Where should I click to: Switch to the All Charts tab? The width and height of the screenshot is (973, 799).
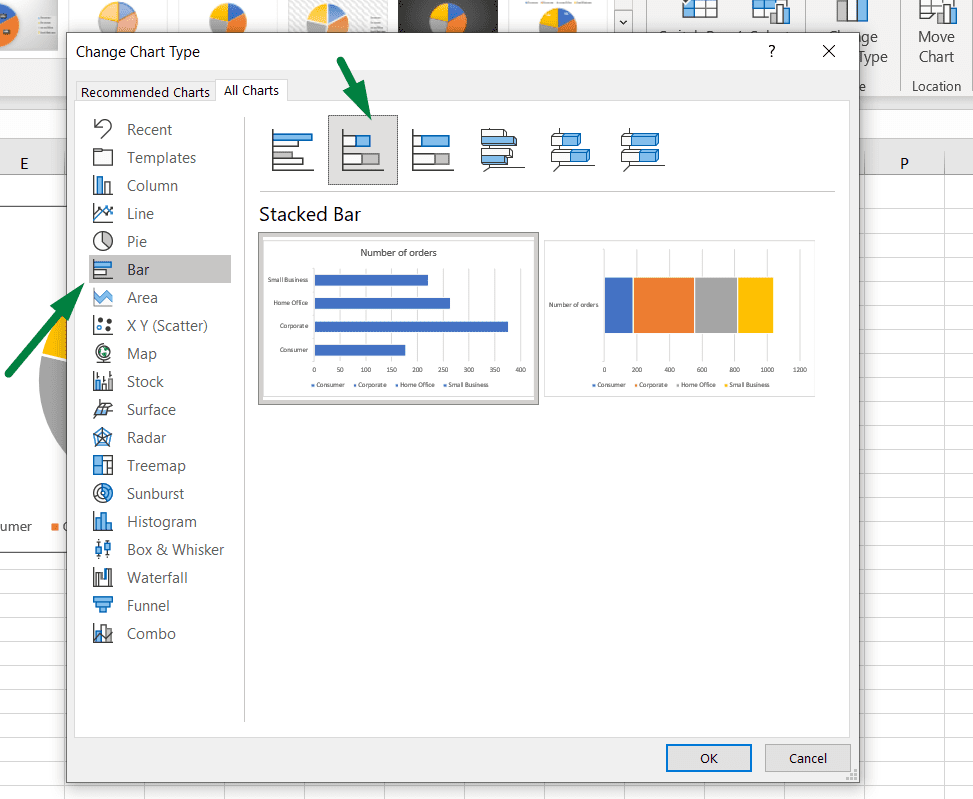(251, 90)
